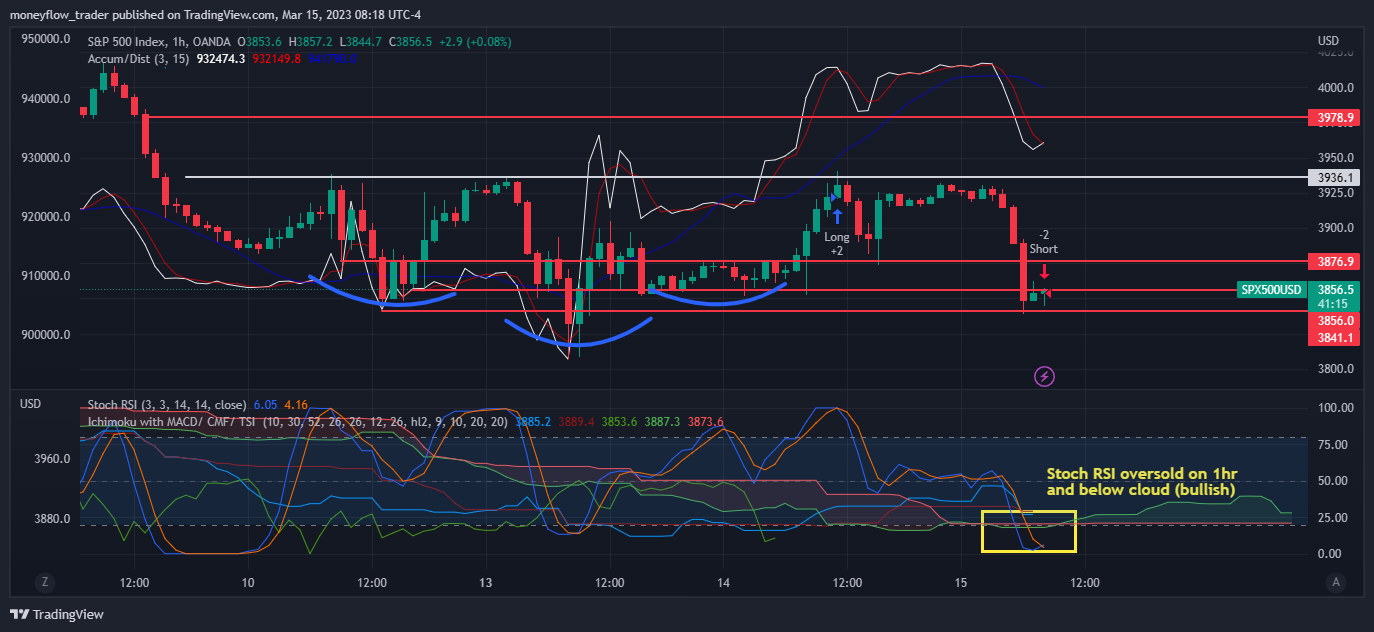Open the TradingView logo link
Image resolution: width=1374 pixels, height=632 pixels.
tap(57, 614)
